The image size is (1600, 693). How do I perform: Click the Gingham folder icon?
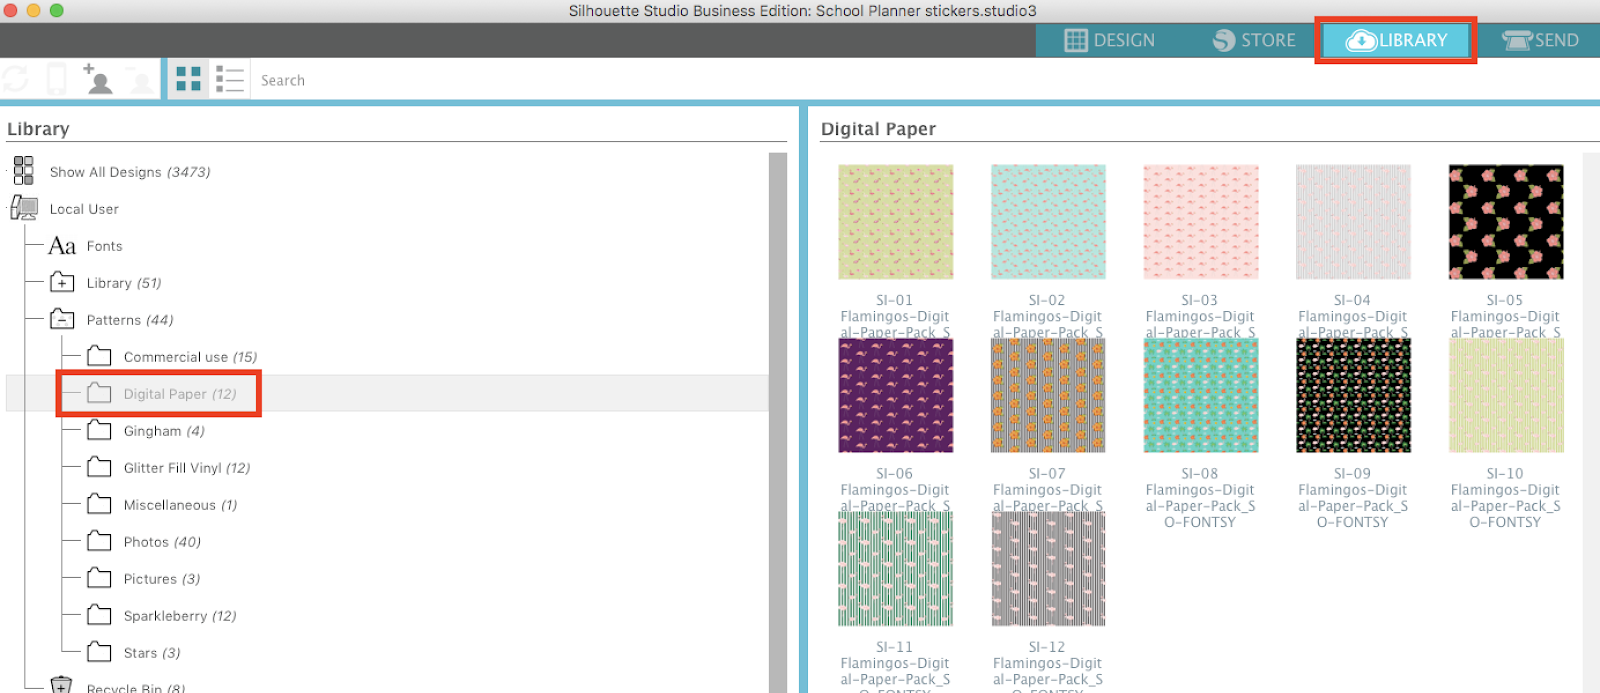coord(99,429)
